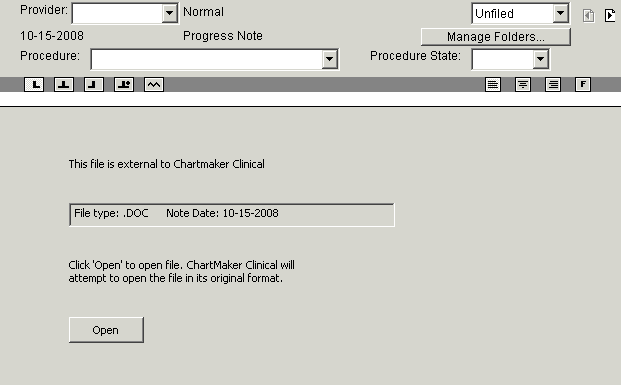Open the Procedure State dropdown

tap(540, 59)
